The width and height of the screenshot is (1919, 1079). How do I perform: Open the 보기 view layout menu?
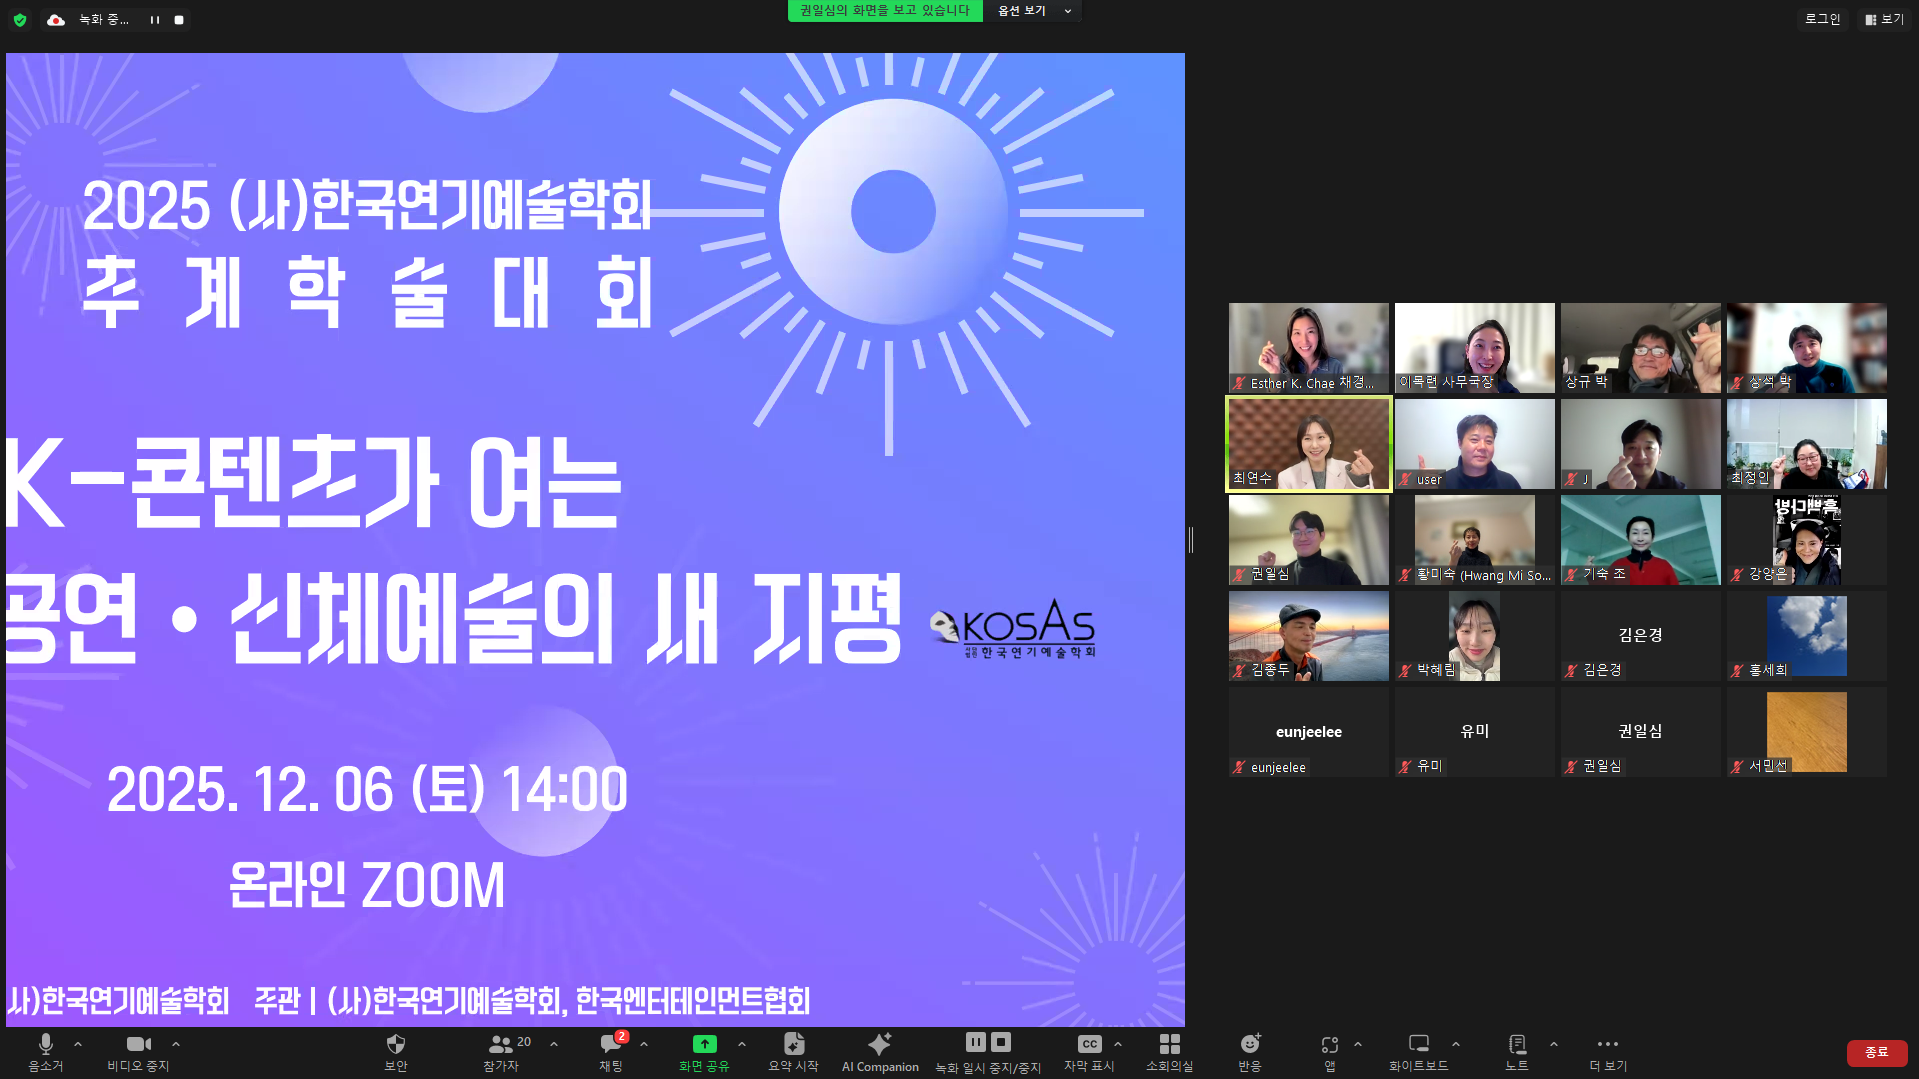click(x=1884, y=19)
